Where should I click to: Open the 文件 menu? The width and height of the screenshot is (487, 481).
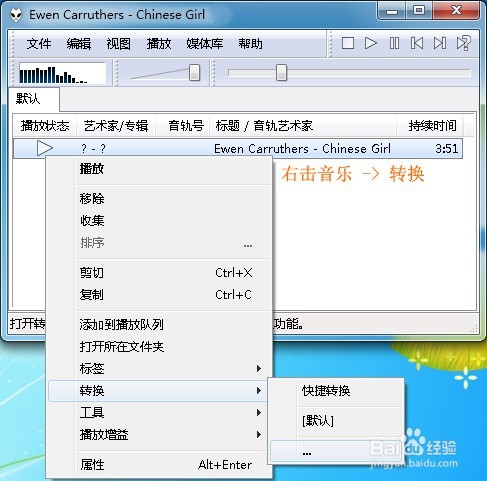pyautogui.click(x=39, y=44)
